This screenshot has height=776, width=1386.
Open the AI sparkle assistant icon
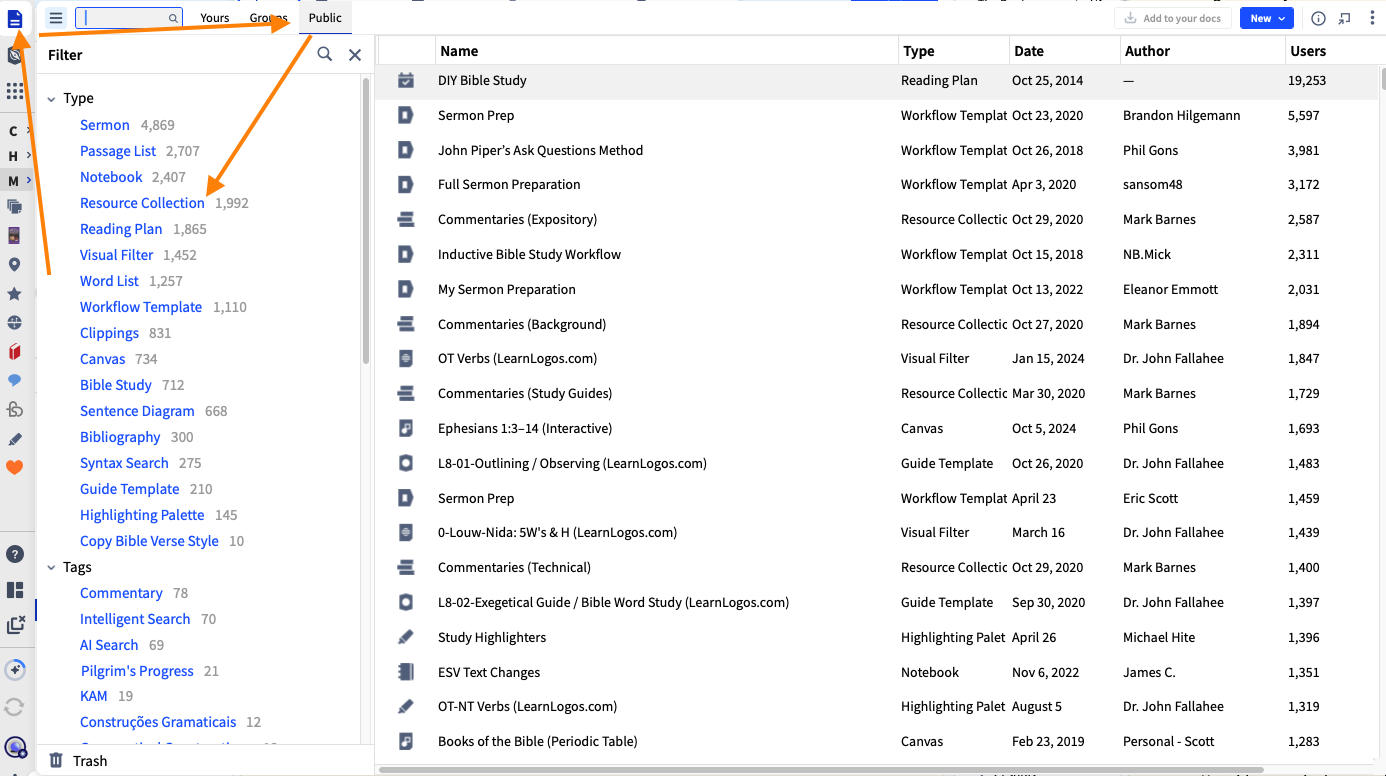(15, 670)
